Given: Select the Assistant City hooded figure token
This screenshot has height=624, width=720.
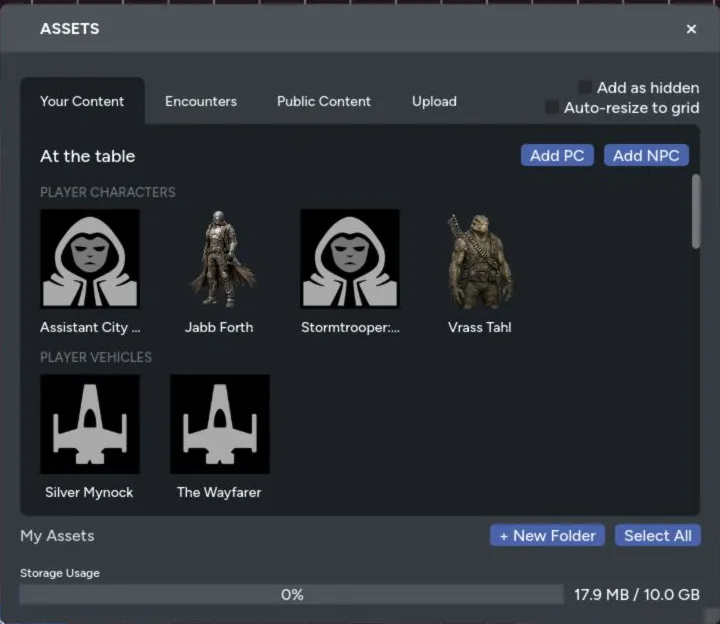Looking at the screenshot, I should (x=90, y=259).
